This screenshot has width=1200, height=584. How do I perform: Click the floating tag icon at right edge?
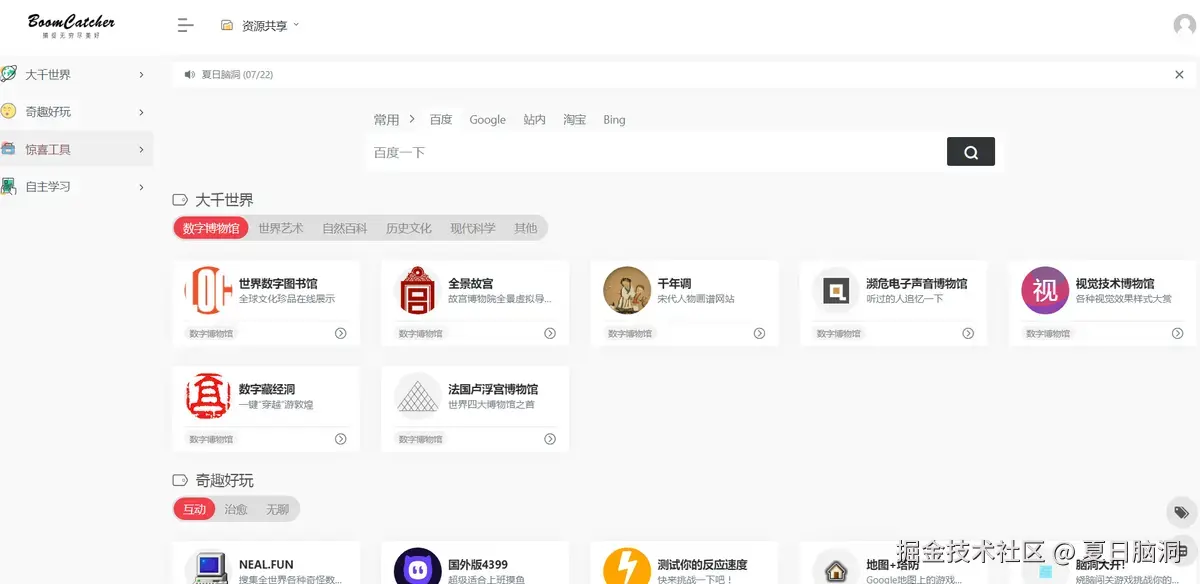[1182, 513]
